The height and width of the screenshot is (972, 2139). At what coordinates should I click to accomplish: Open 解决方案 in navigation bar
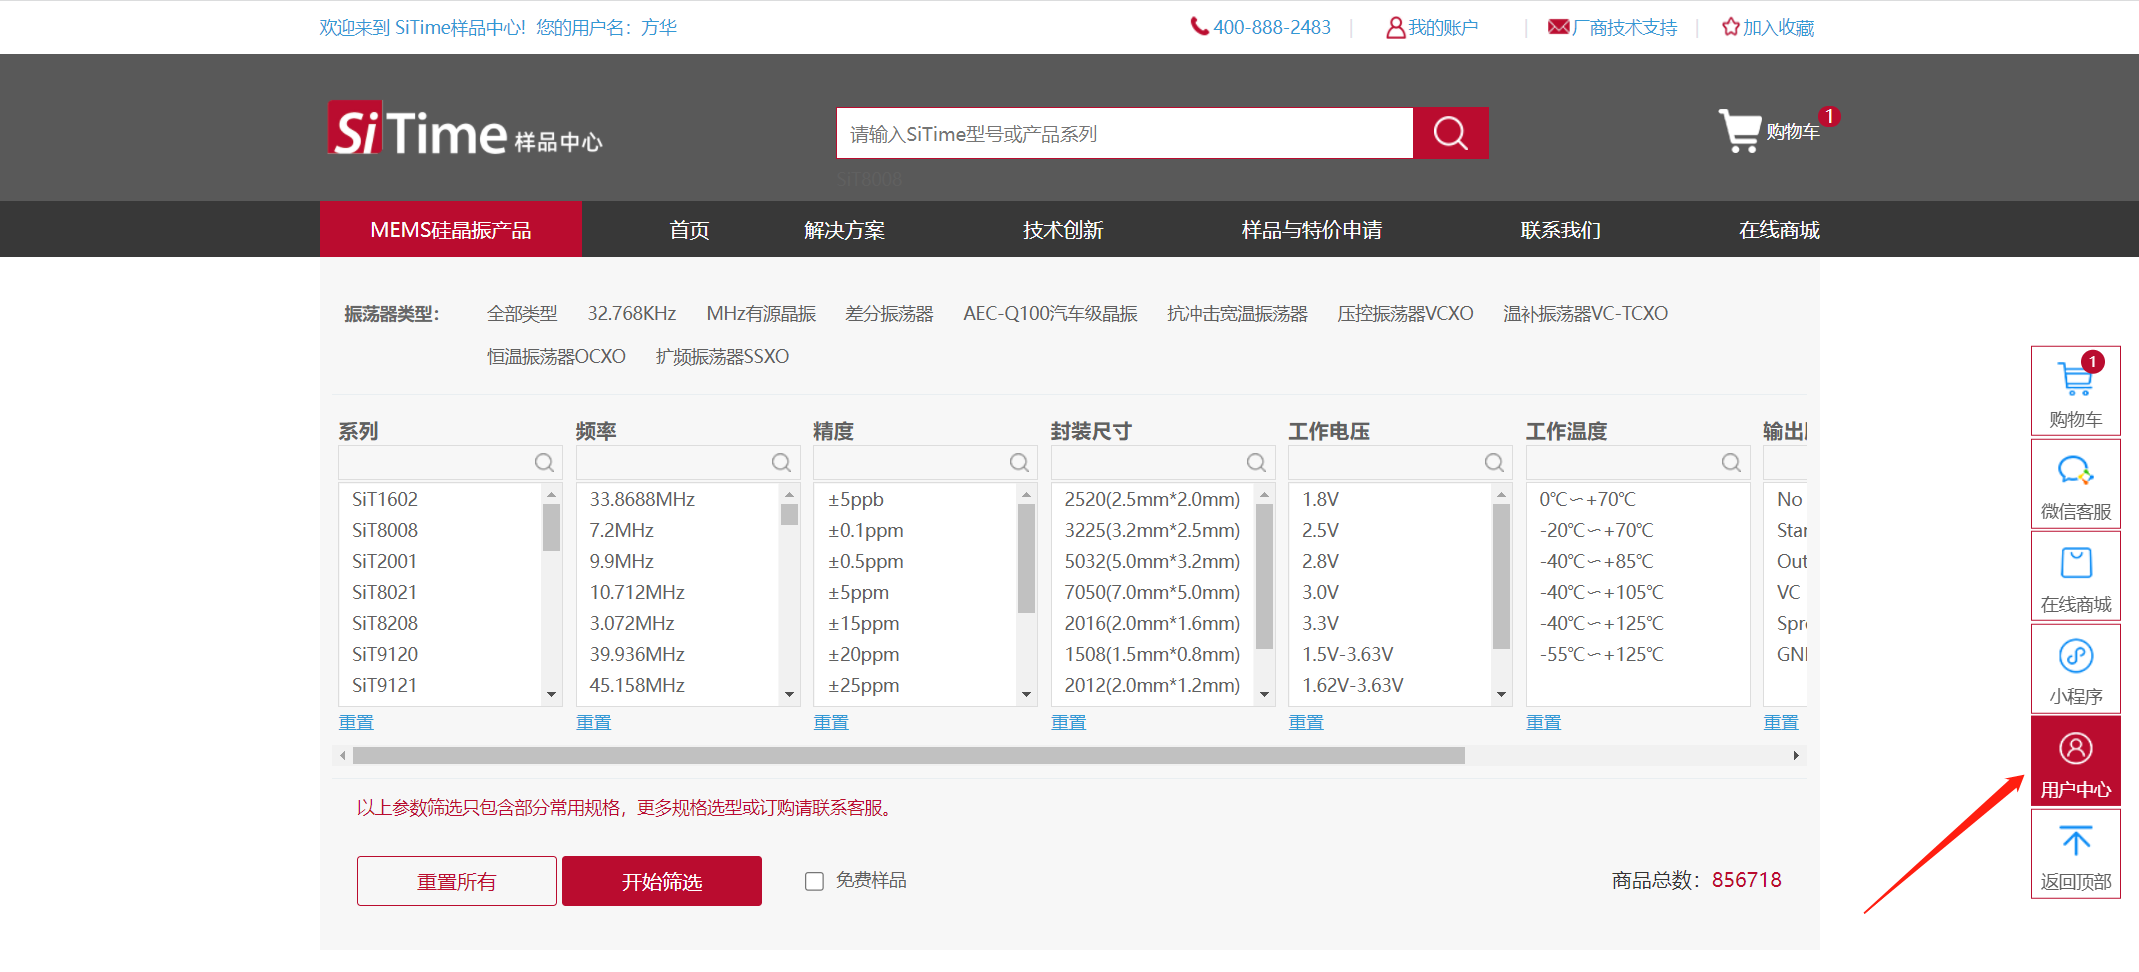[x=845, y=230]
